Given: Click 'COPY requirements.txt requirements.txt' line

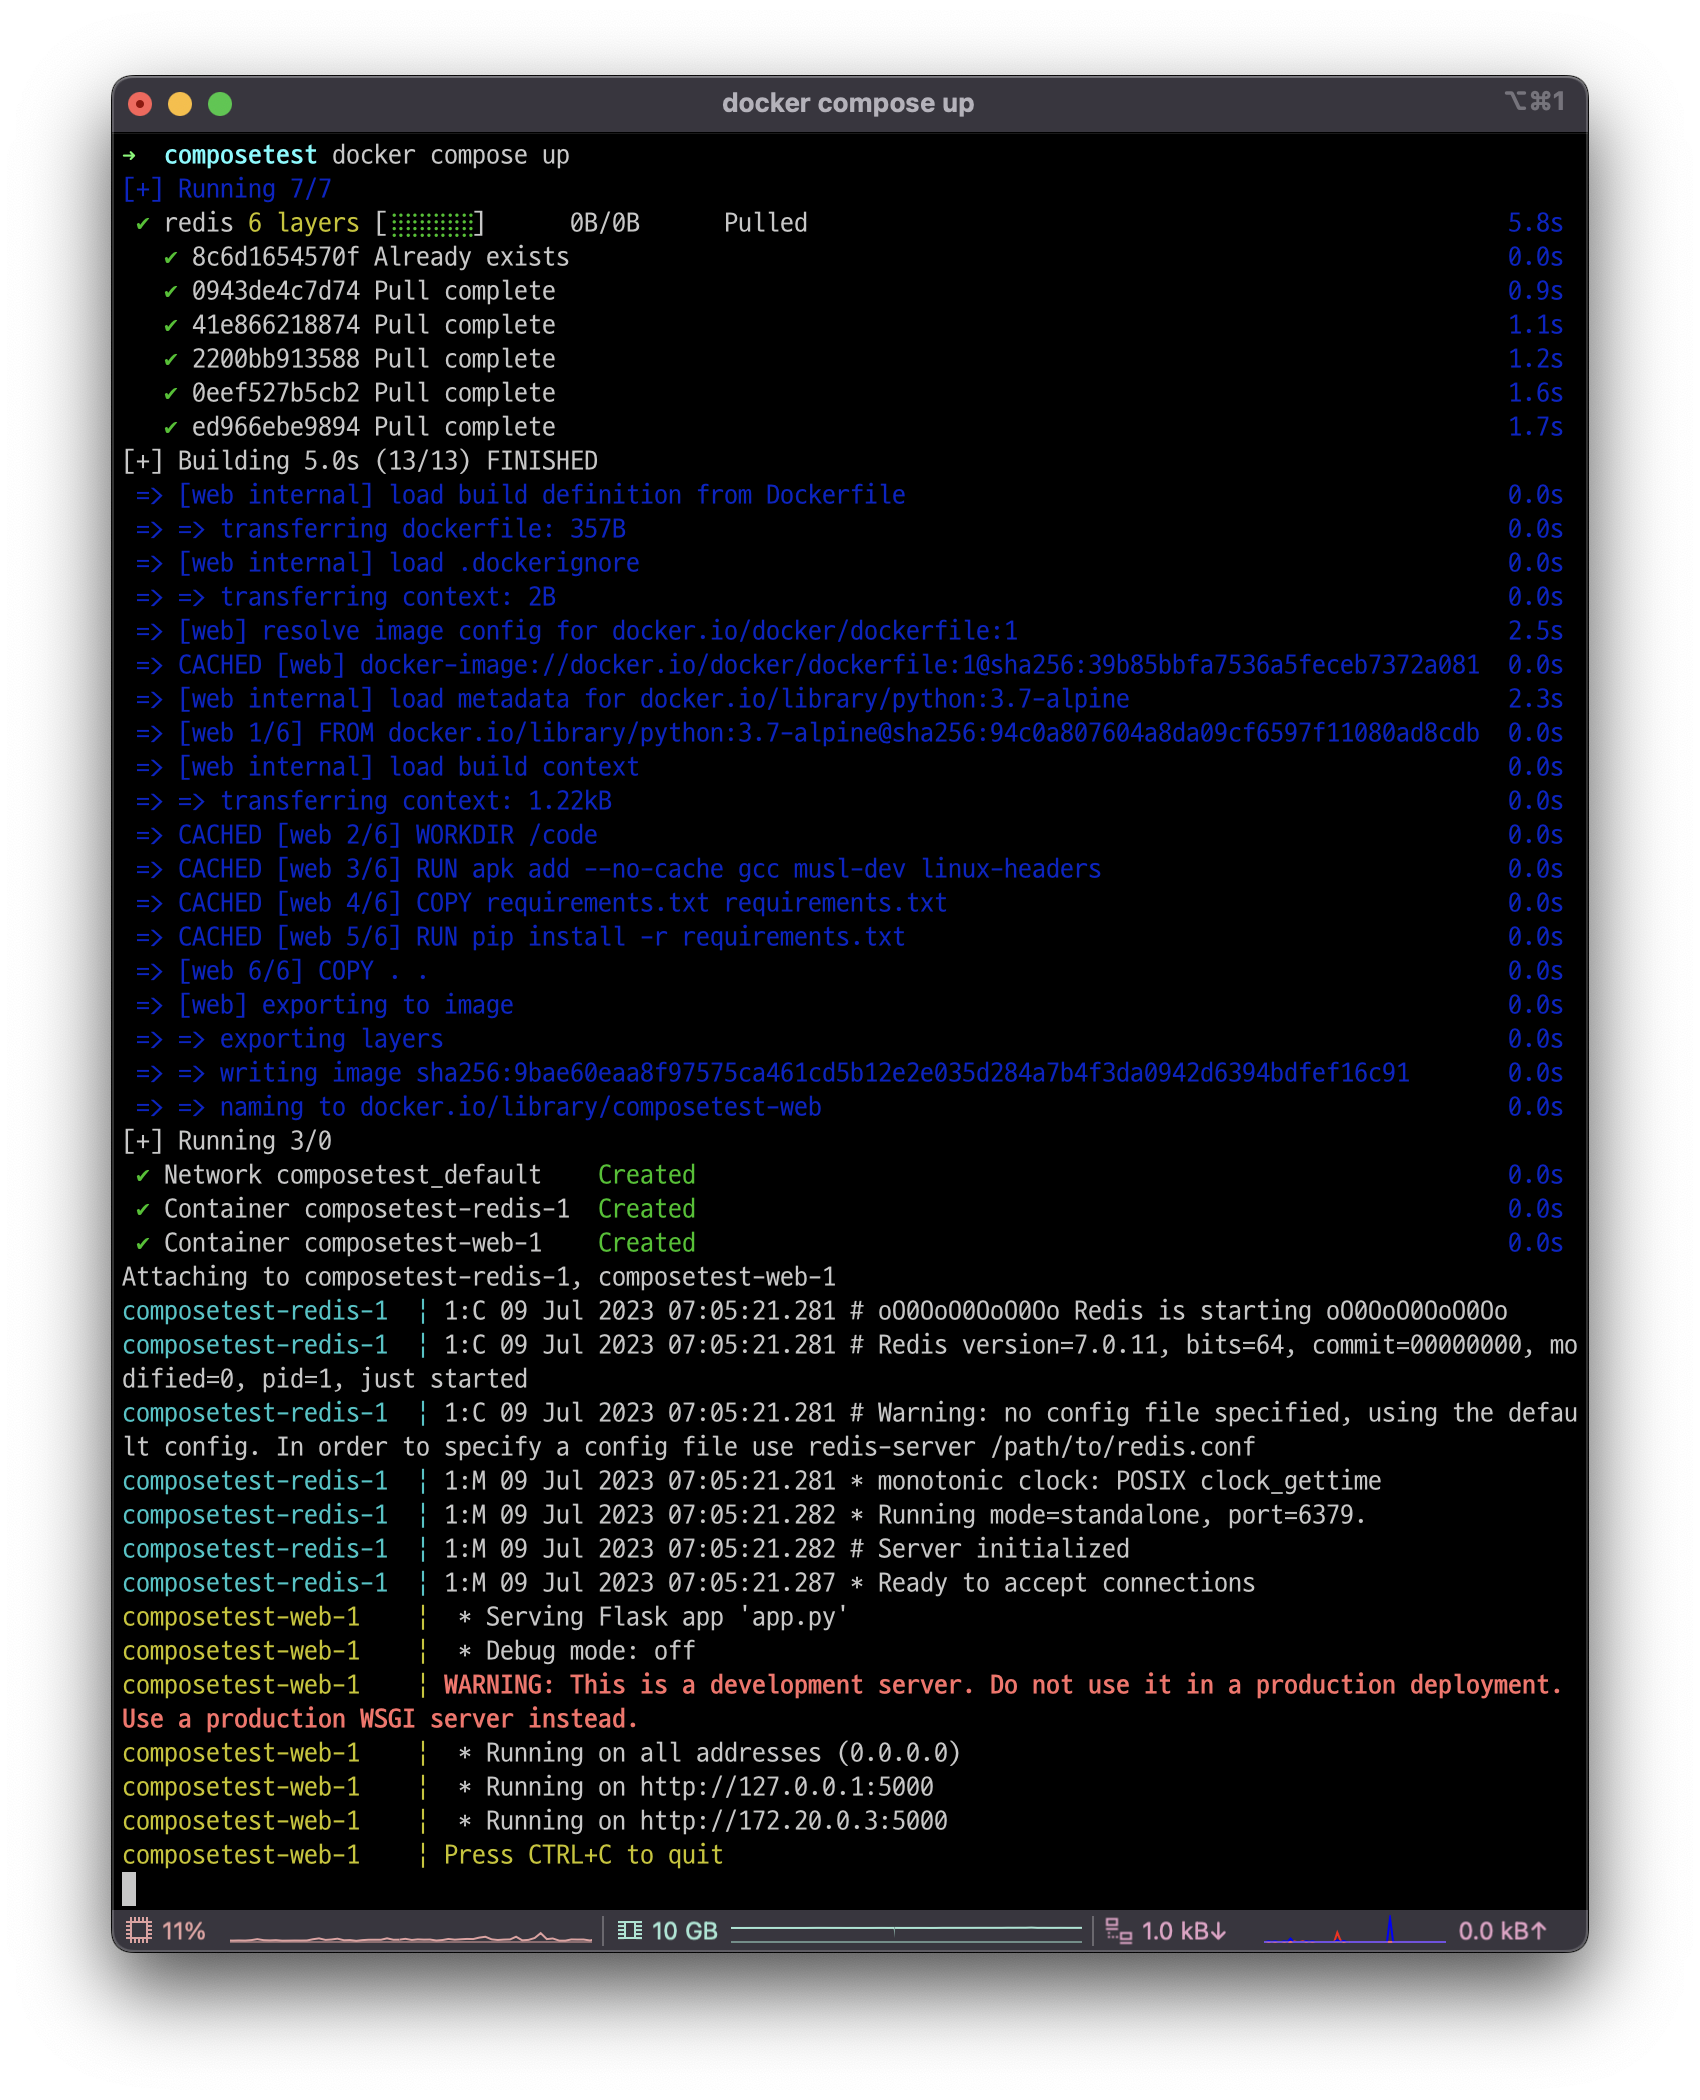Looking at the screenshot, I should pyautogui.click(x=542, y=903).
